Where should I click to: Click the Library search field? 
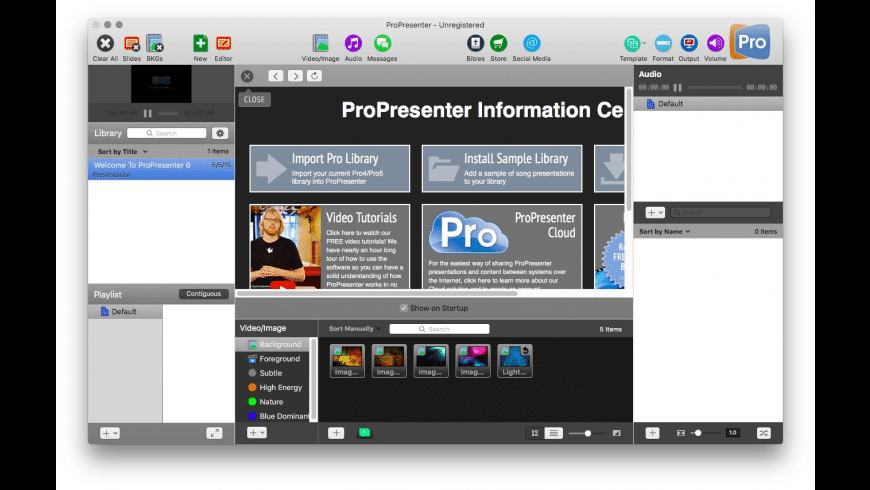(x=166, y=133)
